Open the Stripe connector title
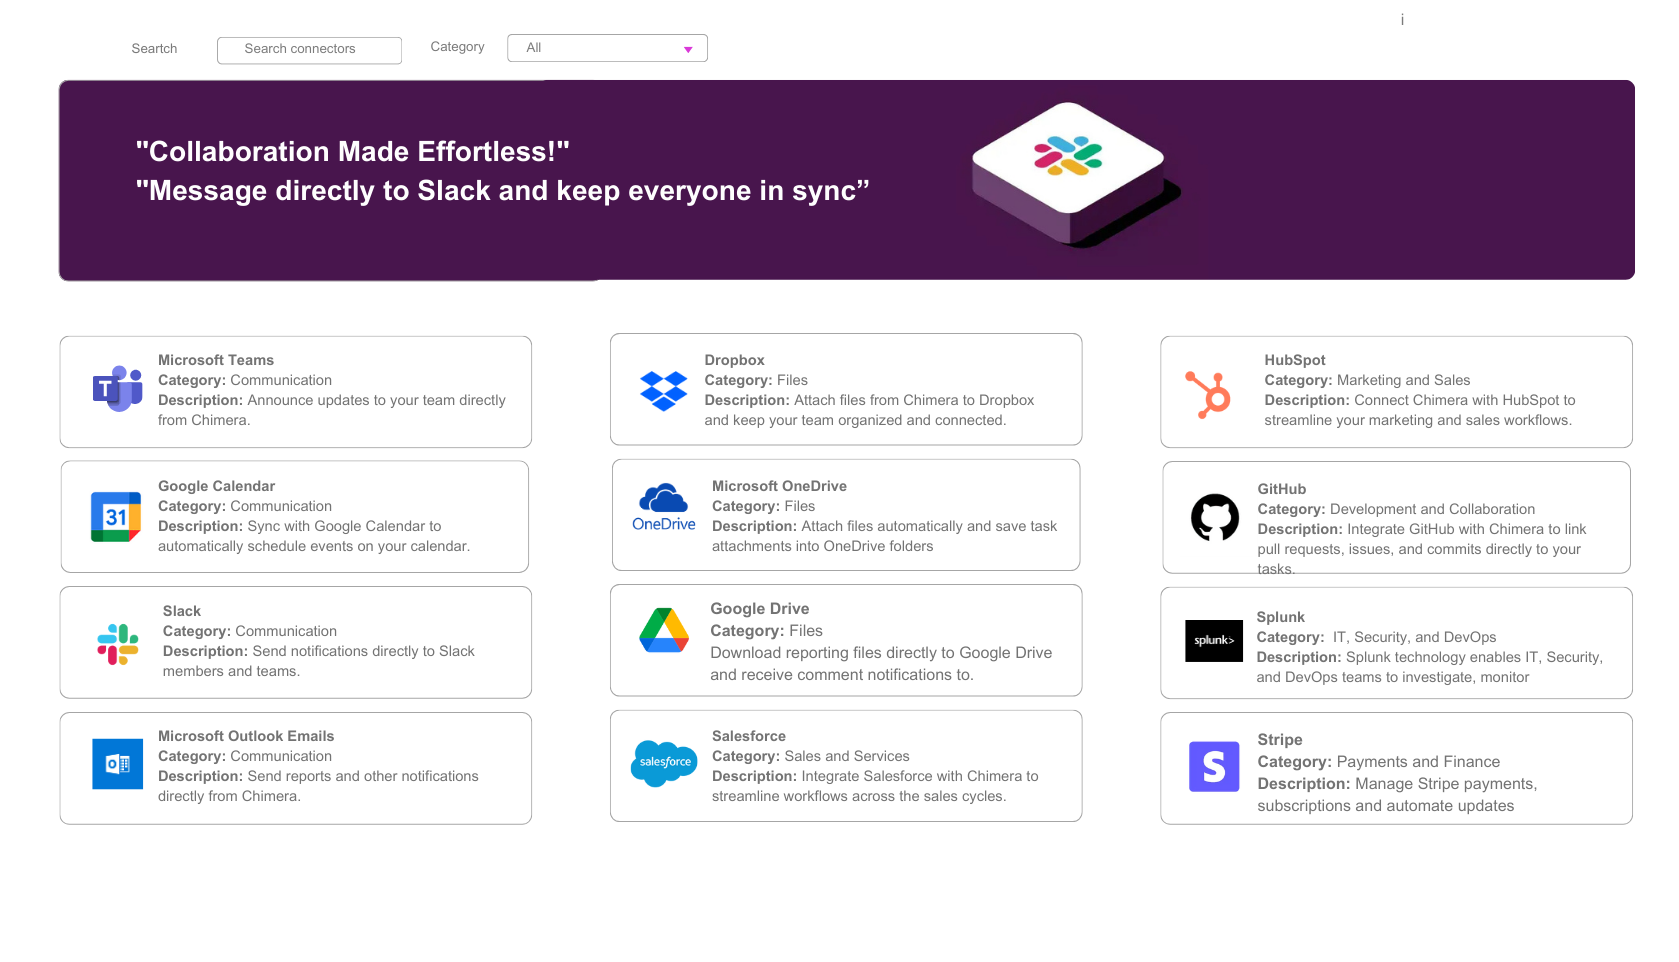Viewport: 1679px width, 962px height. [x=1280, y=740]
